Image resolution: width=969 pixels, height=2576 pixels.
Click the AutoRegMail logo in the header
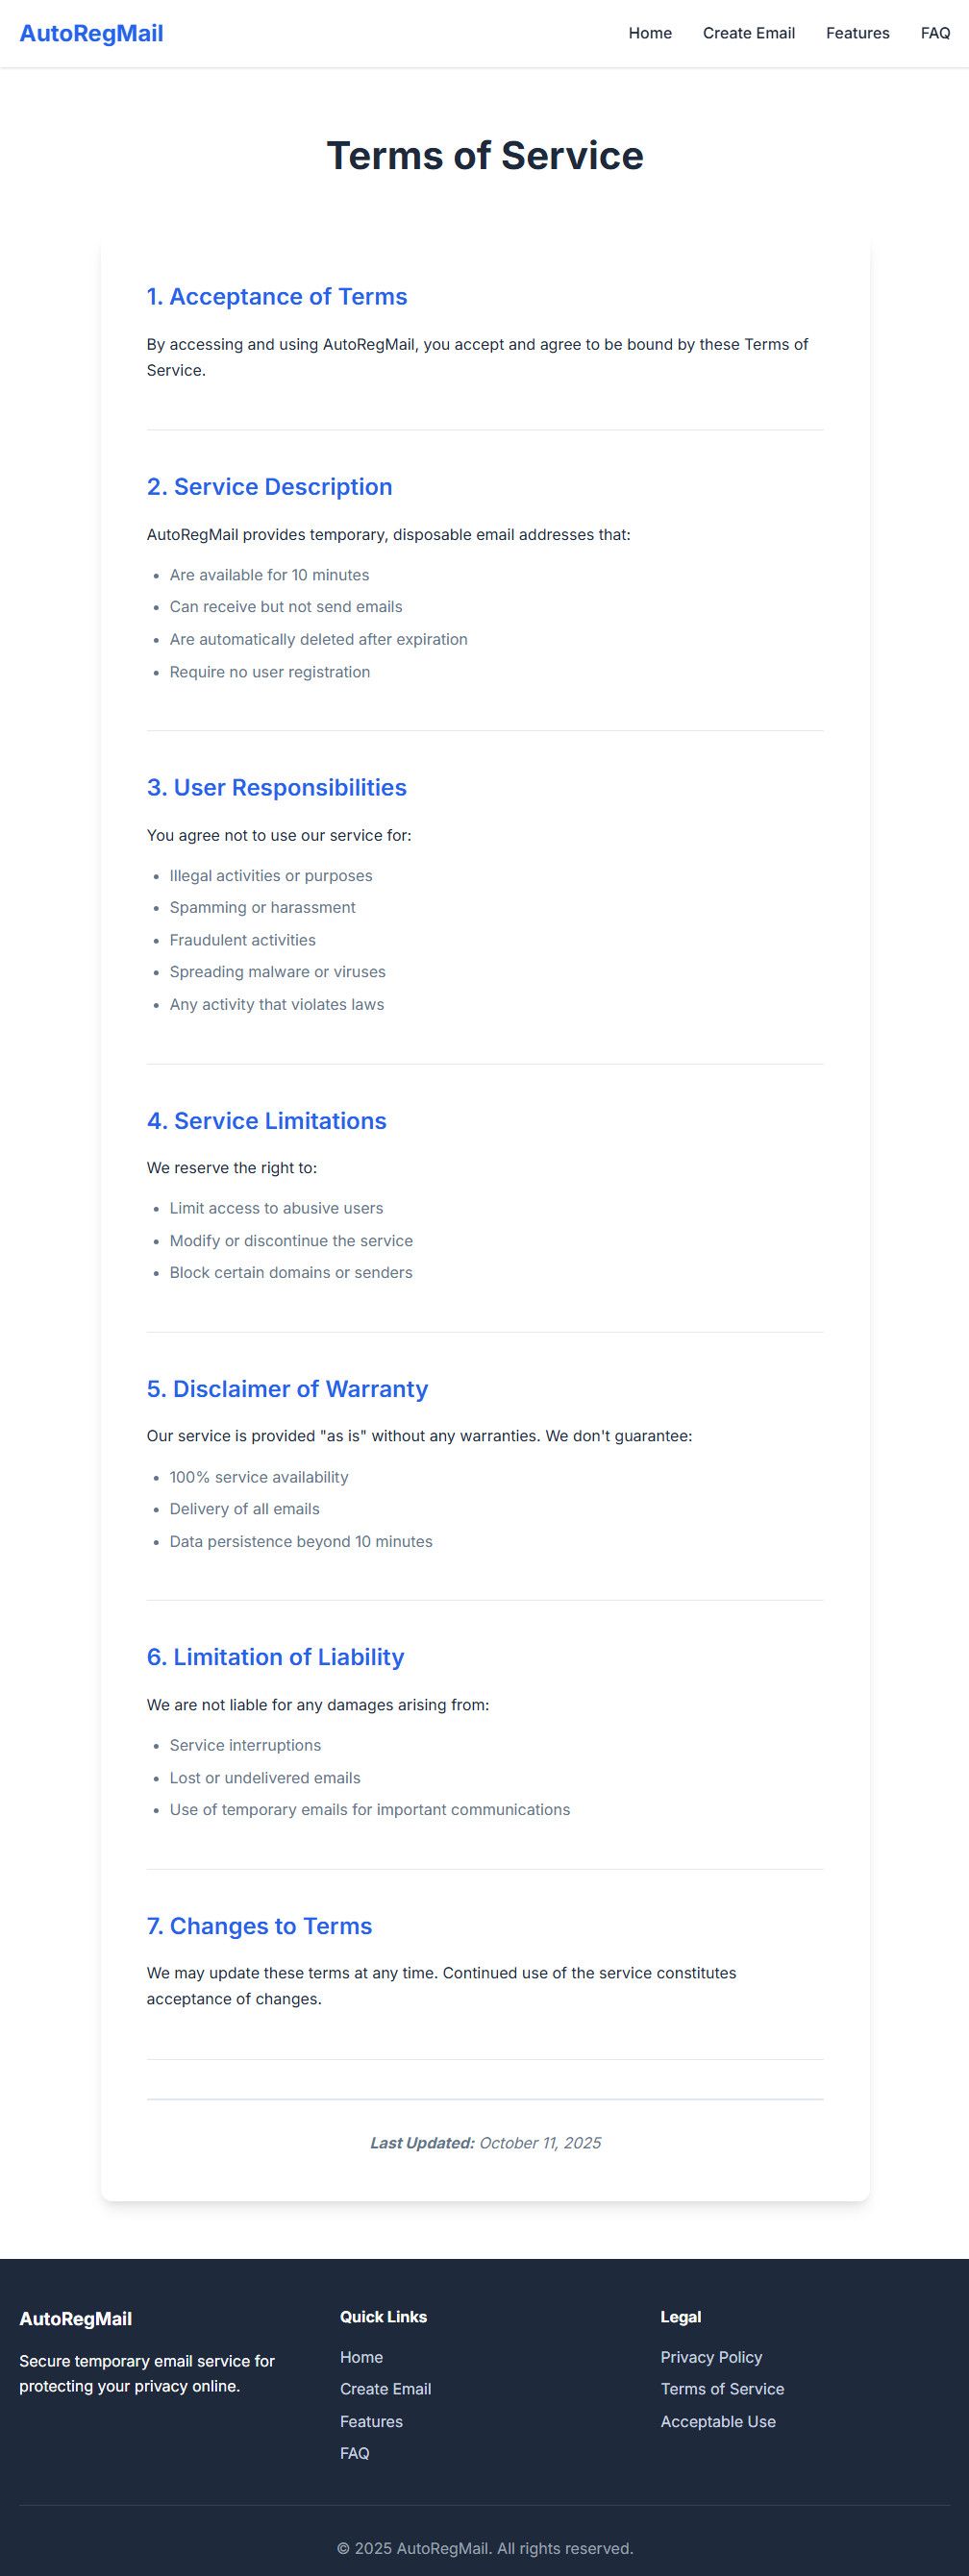[91, 34]
